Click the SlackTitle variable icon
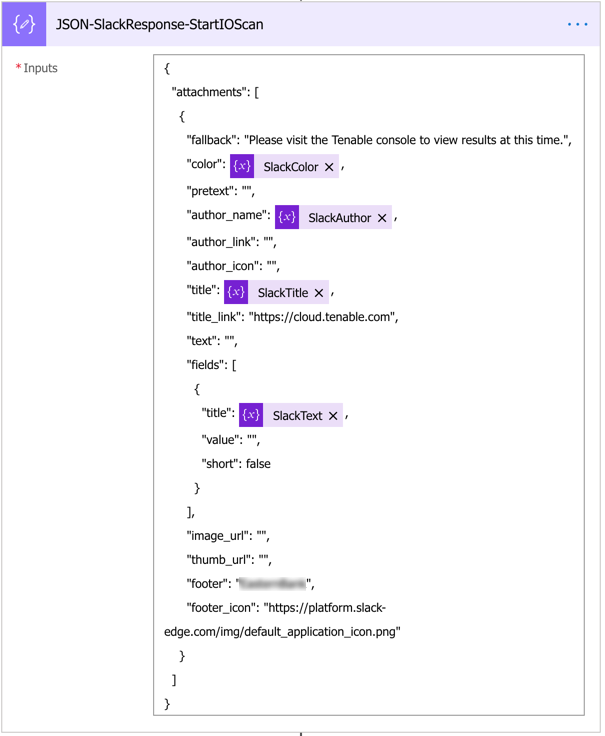605x736 pixels. (236, 292)
